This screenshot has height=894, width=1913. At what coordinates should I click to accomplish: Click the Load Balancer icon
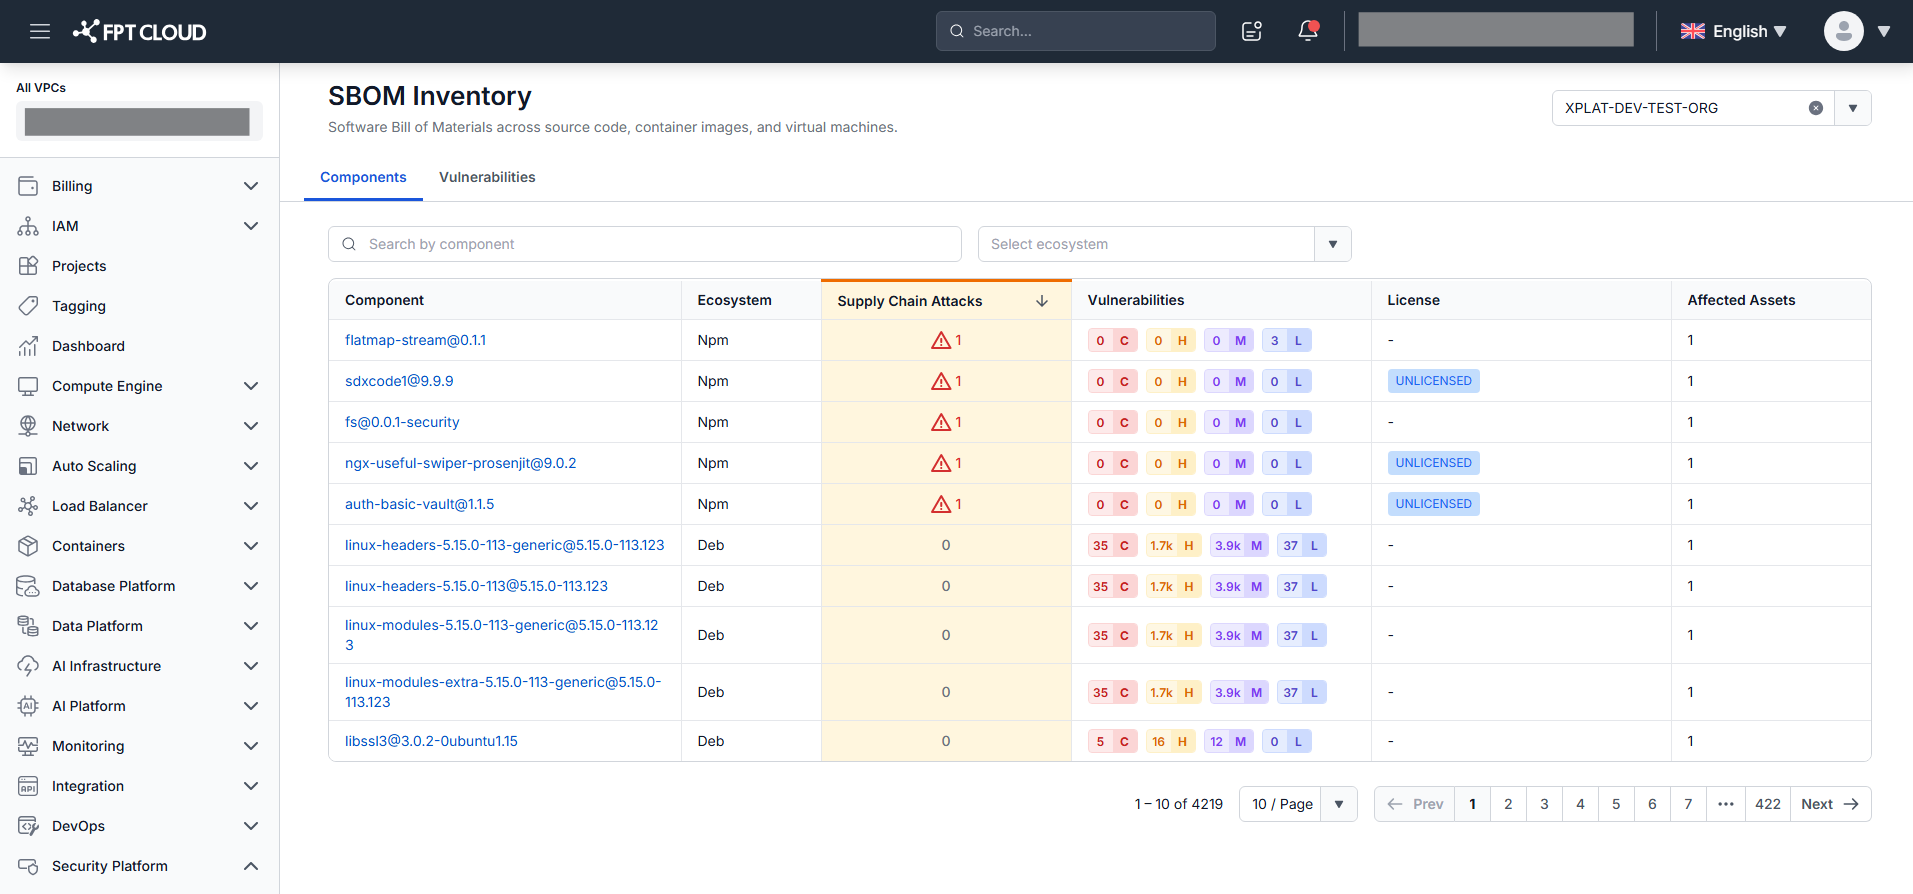(x=28, y=506)
